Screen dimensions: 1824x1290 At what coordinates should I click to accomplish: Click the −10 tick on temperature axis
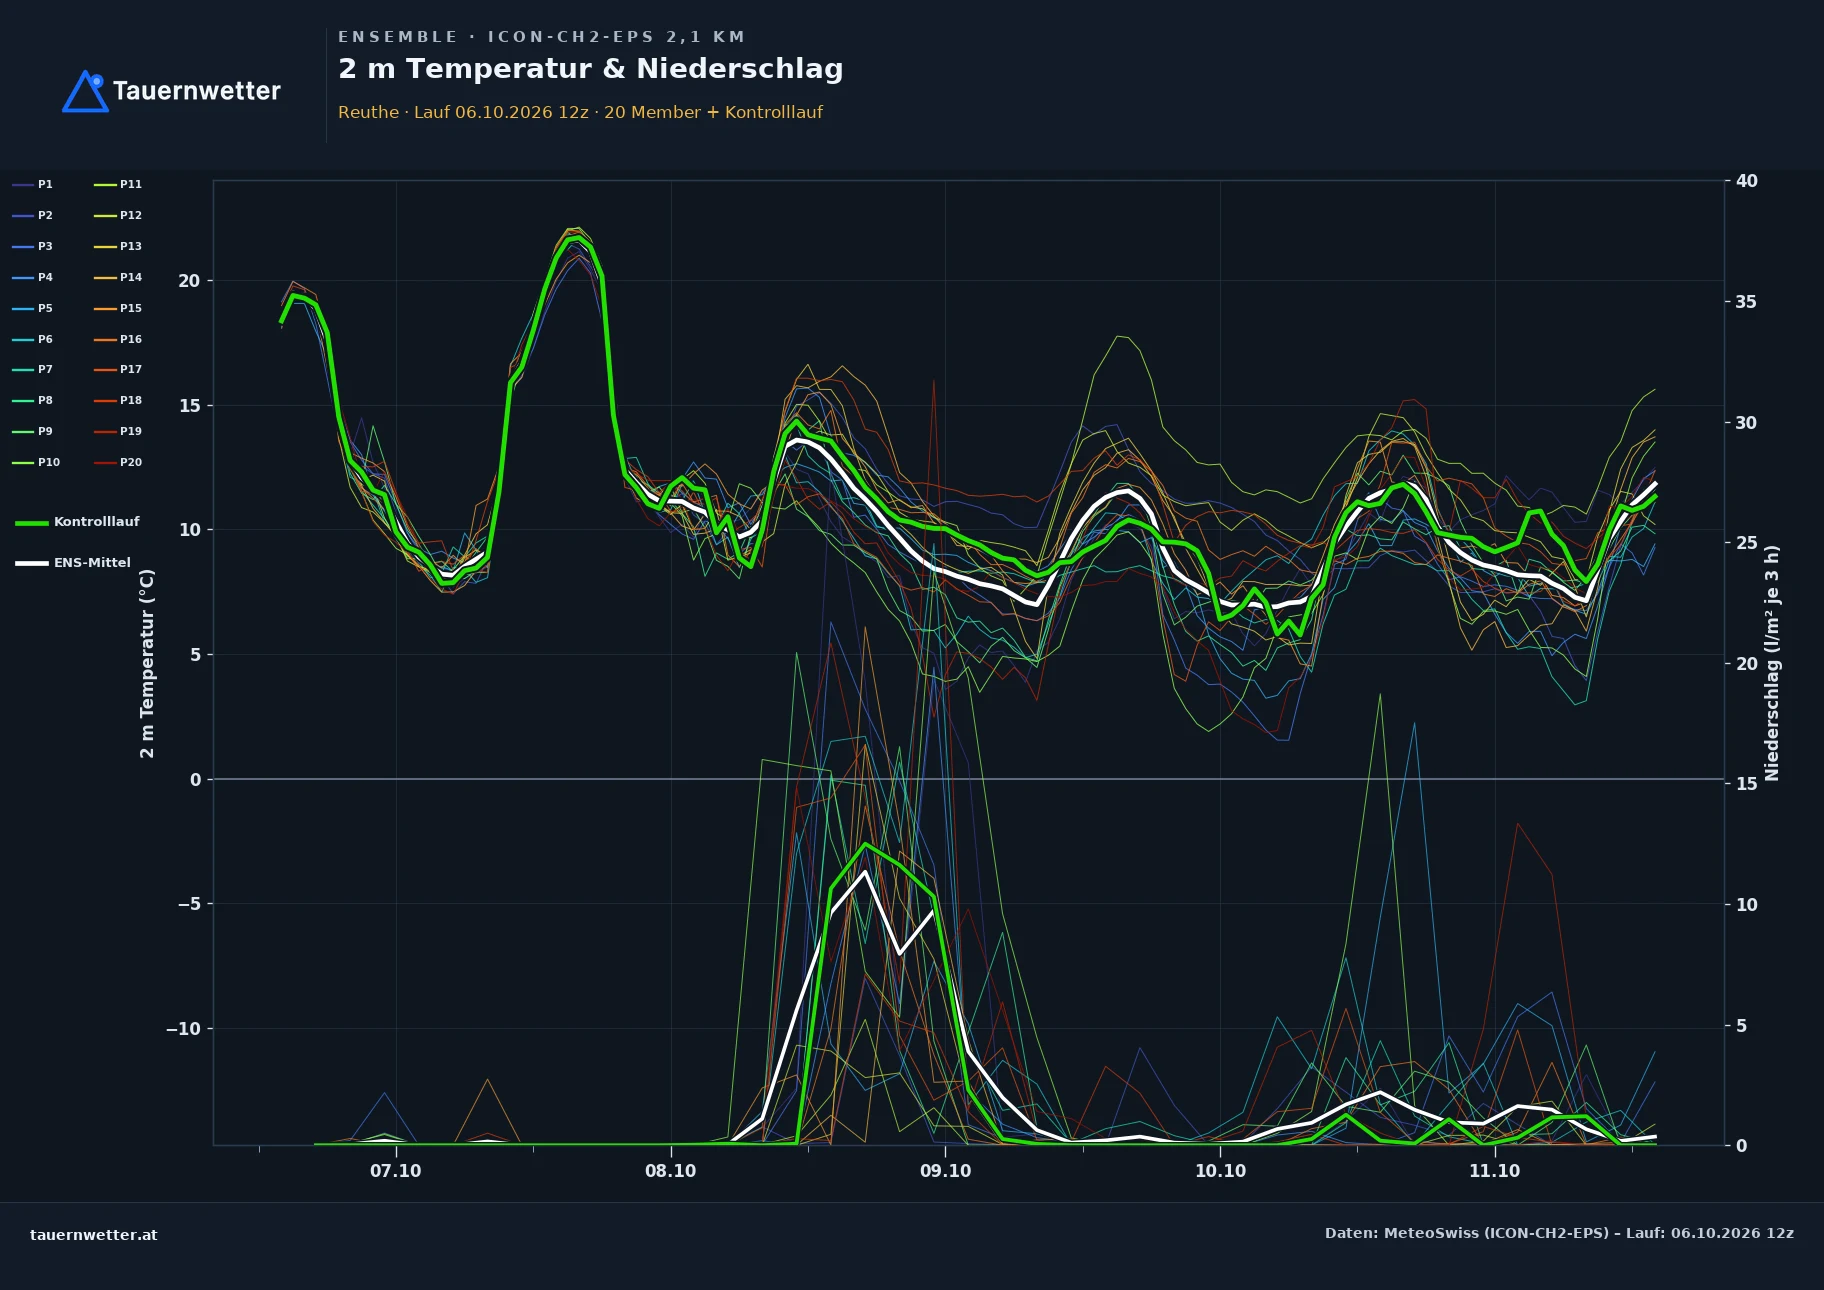pos(183,1029)
